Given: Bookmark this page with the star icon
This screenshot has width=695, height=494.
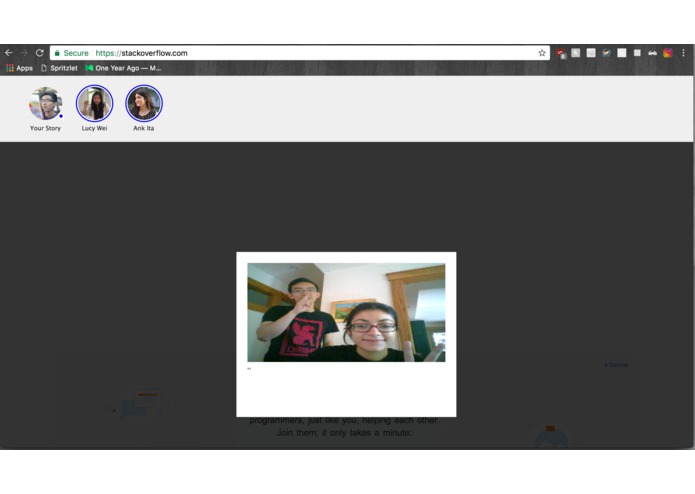Looking at the screenshot, I should pos(542,53).
